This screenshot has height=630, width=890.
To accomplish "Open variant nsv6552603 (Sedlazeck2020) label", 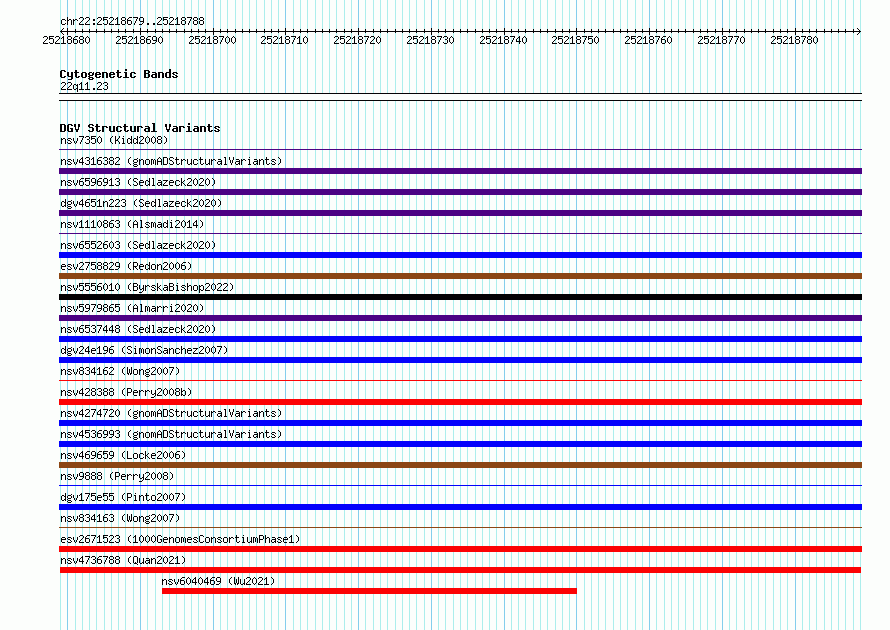I will point(138,245).
